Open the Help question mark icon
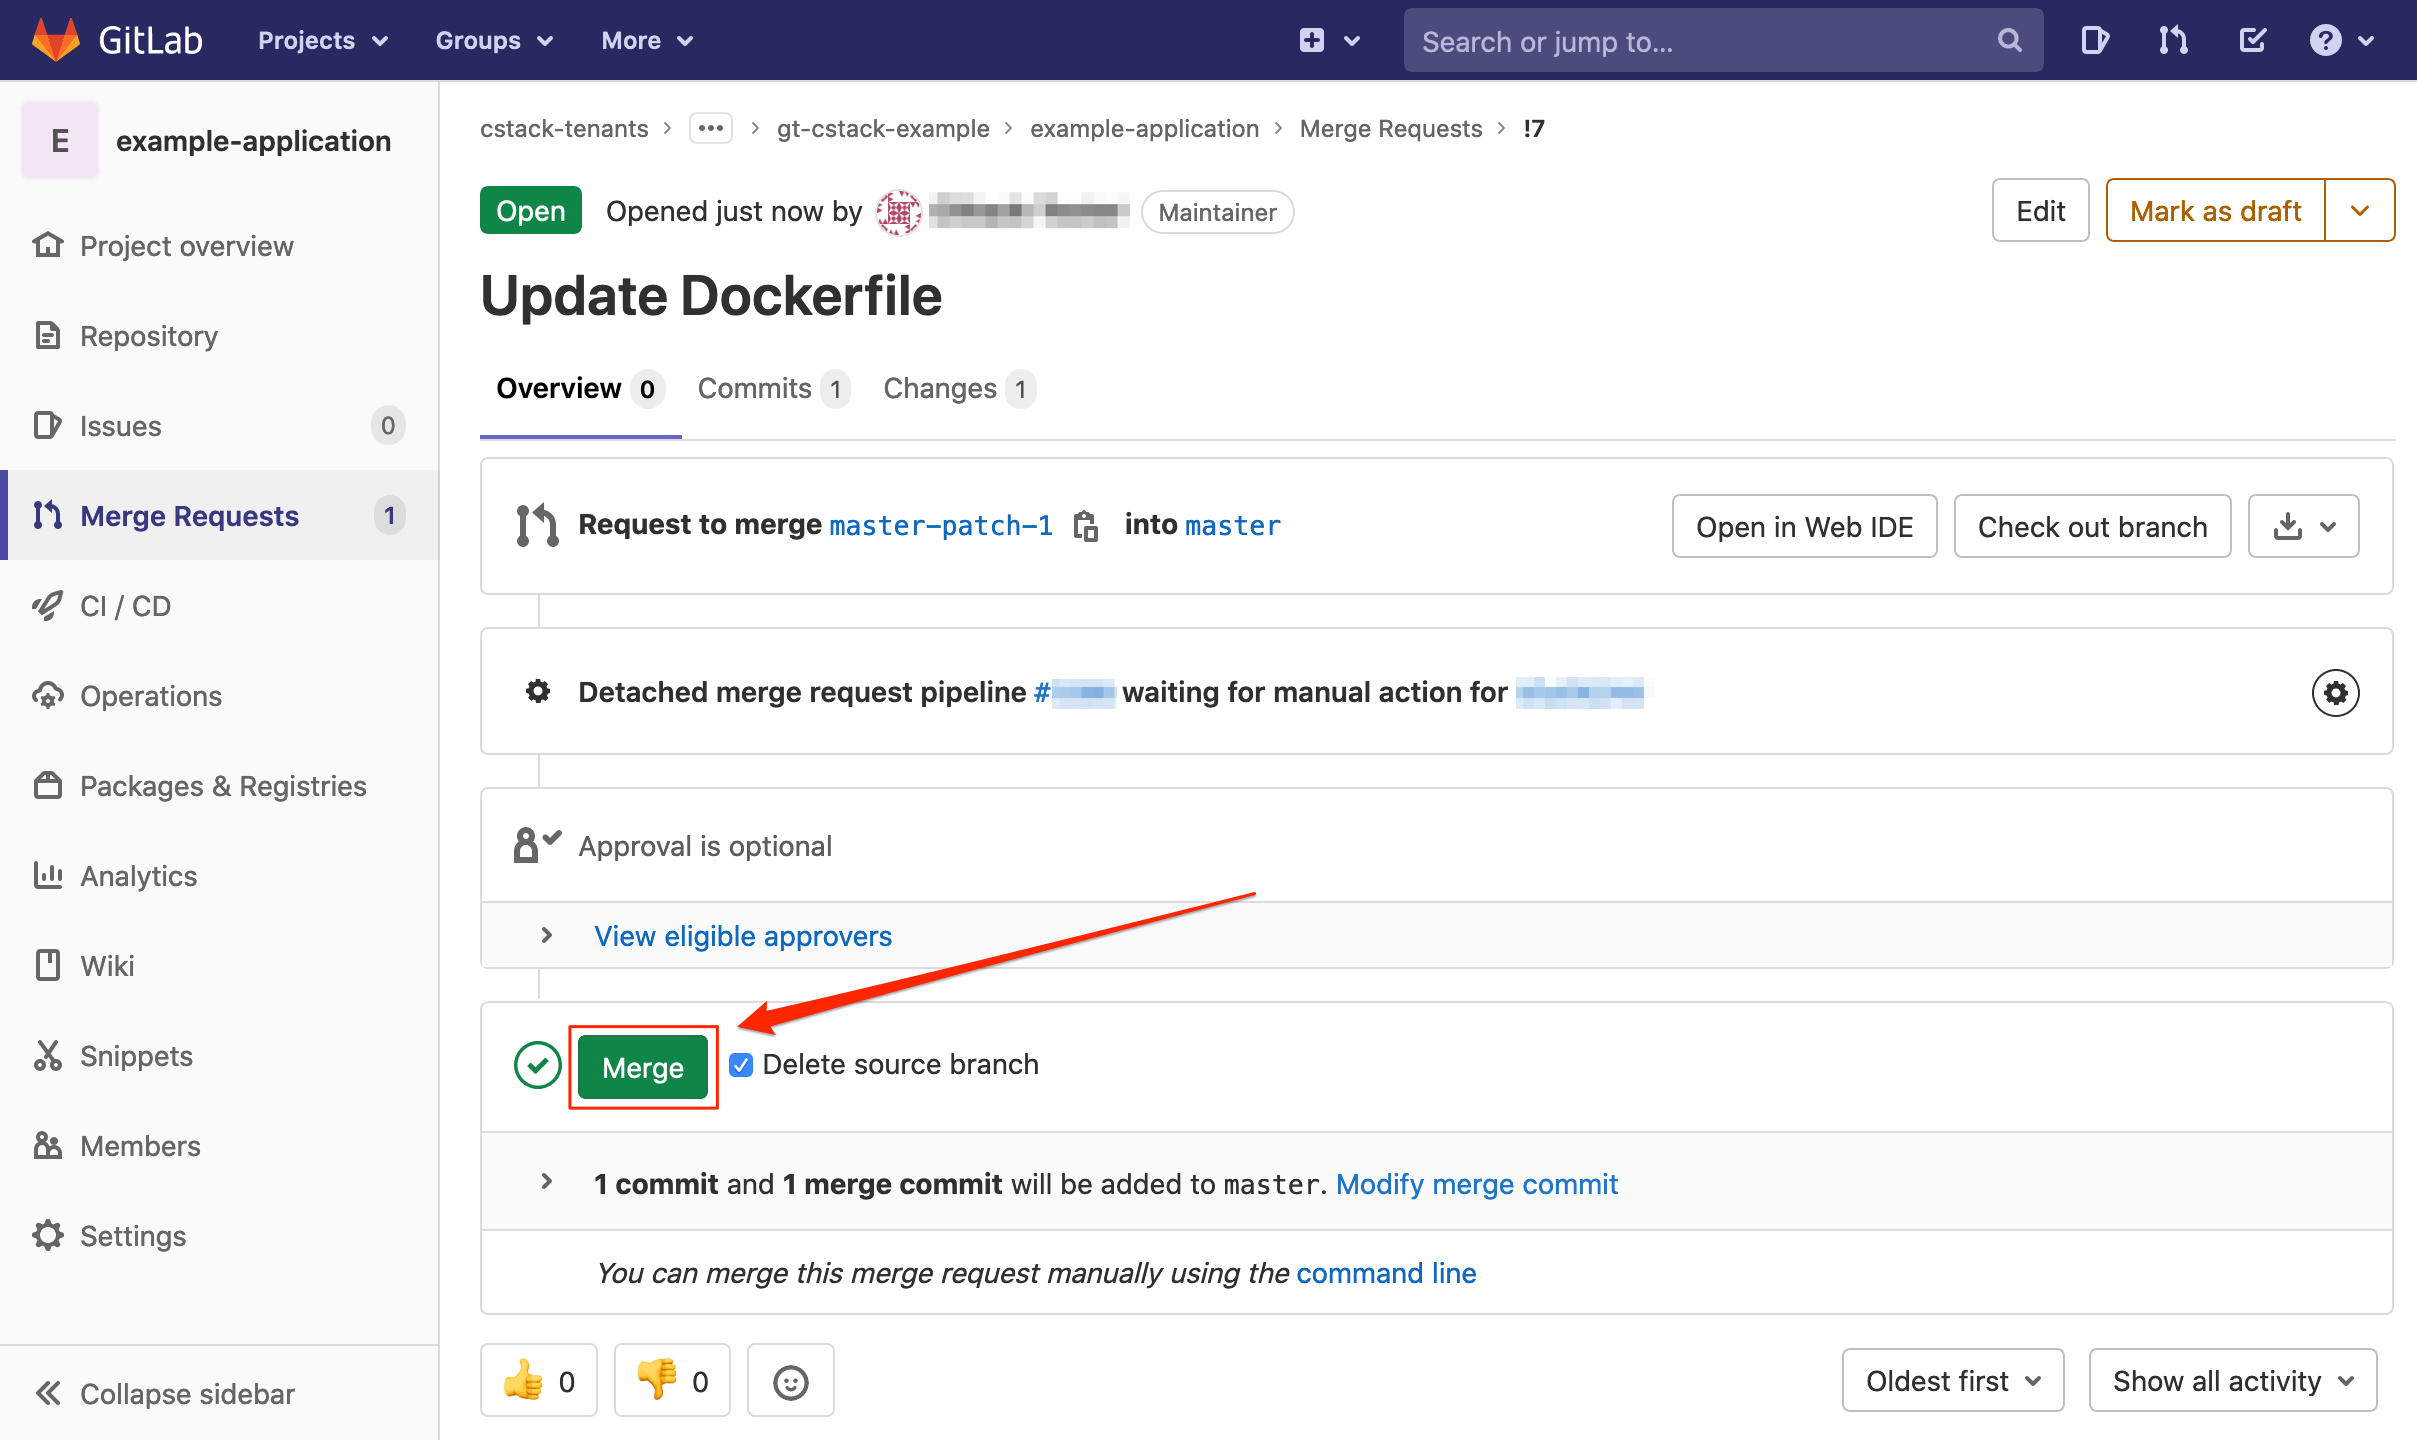This screenshot has height=1440, width=2417. tap(2327, 40)
